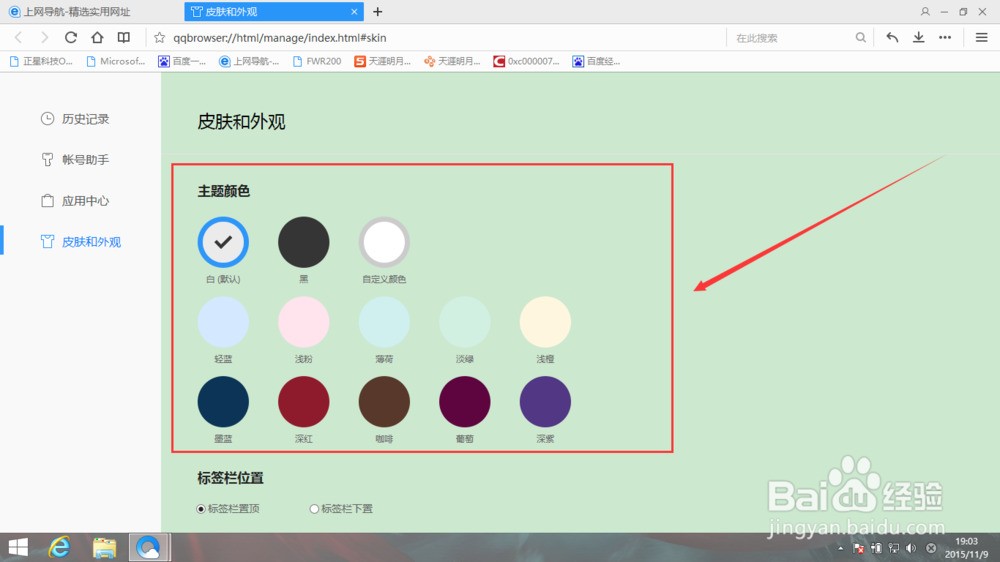Click the undo closed tab arrow
Image resolution: width=1000 pixels, height=562 pixels.
click(892, 38)
